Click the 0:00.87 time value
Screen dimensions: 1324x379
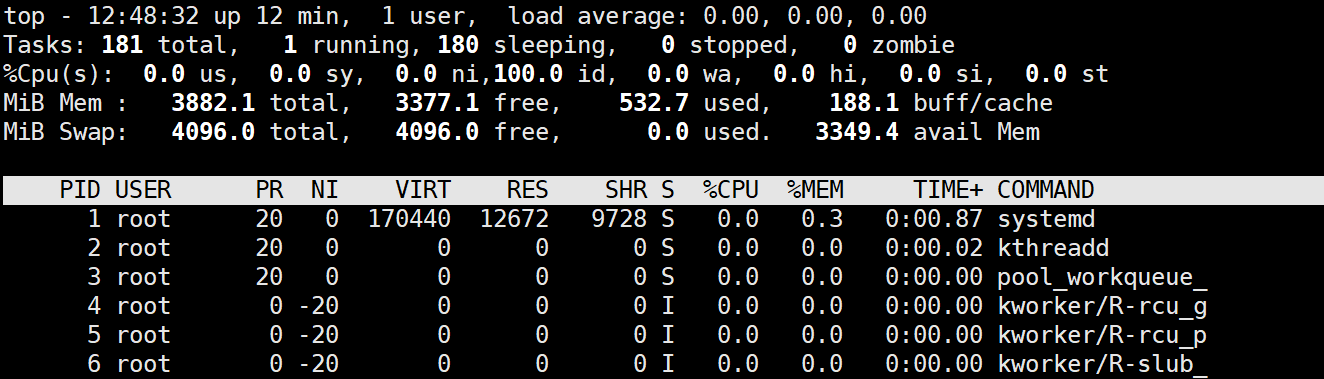click(x=934, y=219)
